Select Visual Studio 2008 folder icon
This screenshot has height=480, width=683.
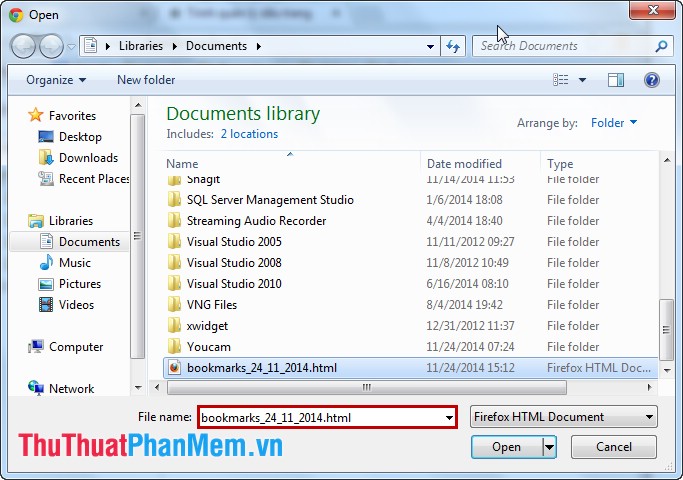(174, 263)
